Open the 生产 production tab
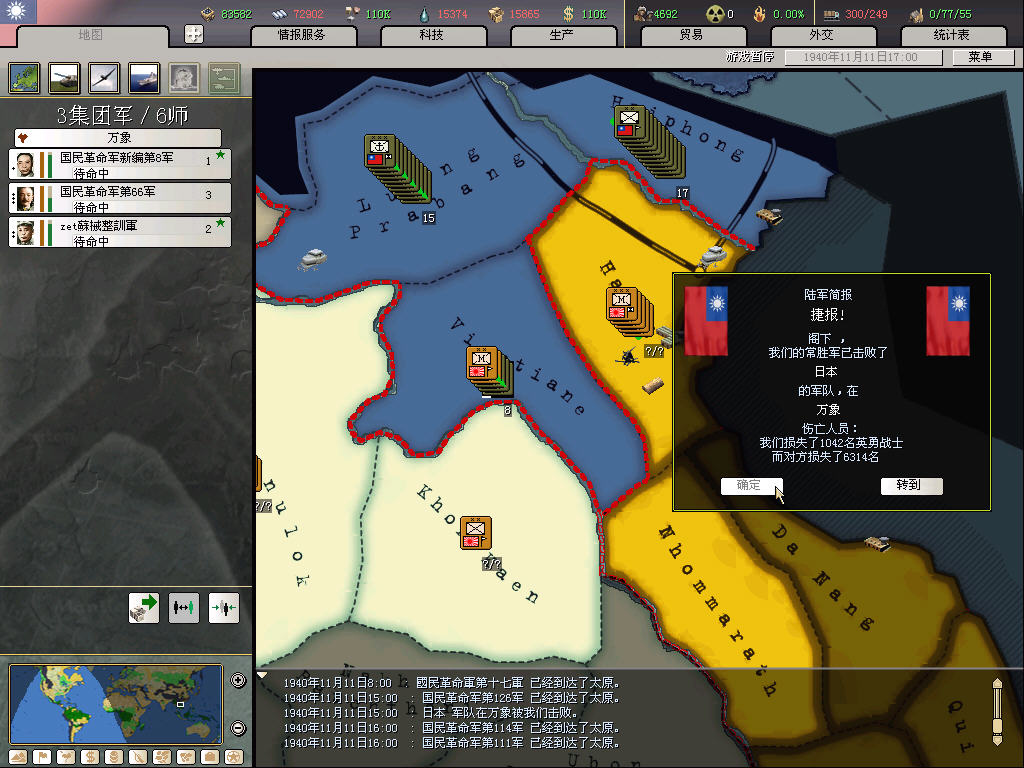This screenshot has height=768, width=1024. tap(561, 35)
